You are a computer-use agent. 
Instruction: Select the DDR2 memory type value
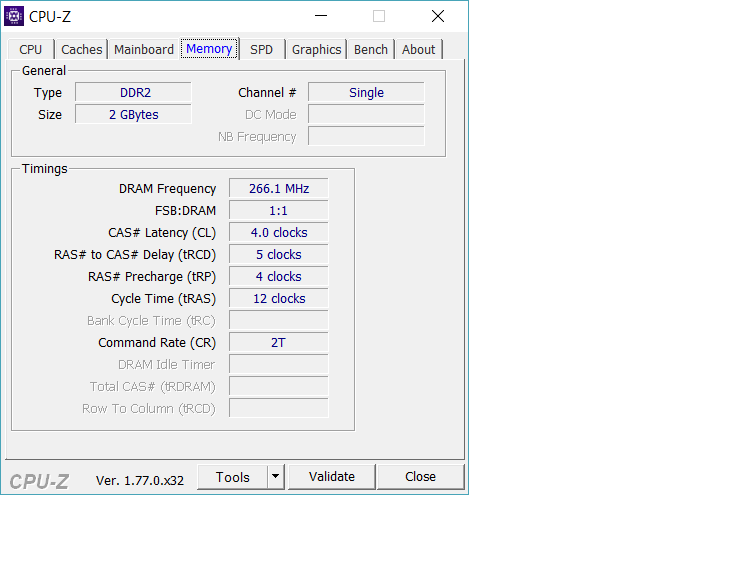(x=134, y=92)
